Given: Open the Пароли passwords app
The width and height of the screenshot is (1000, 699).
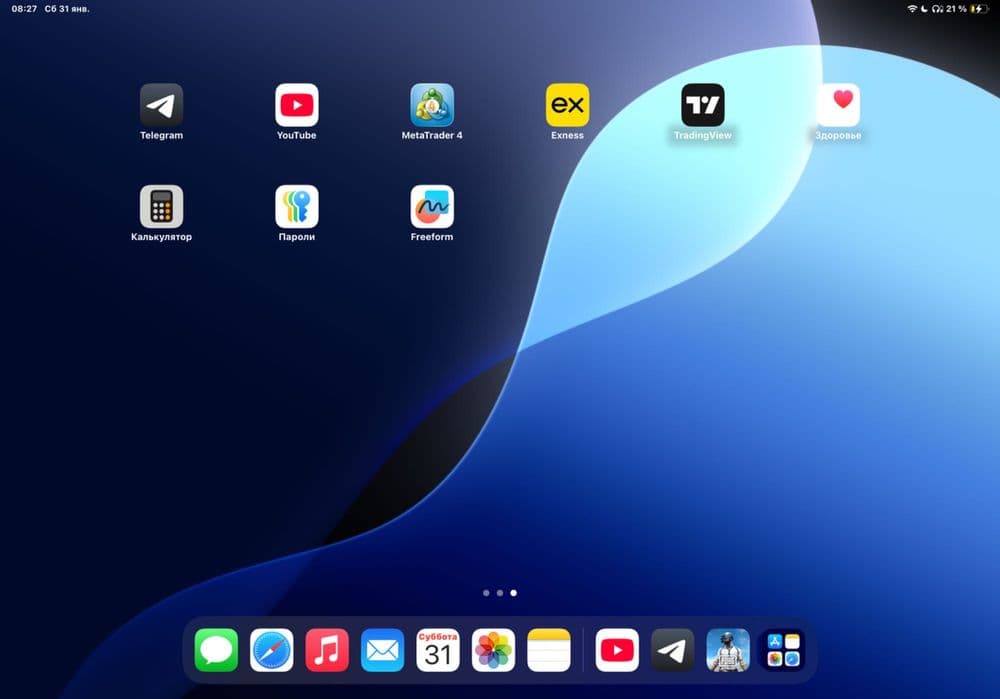Looking at the screenshot, I should coord(297,206).
